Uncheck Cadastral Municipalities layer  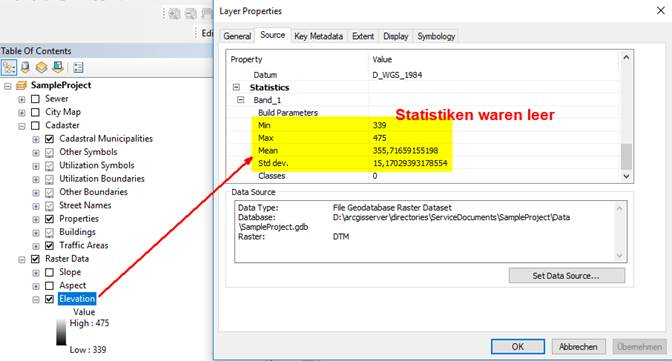49,139
